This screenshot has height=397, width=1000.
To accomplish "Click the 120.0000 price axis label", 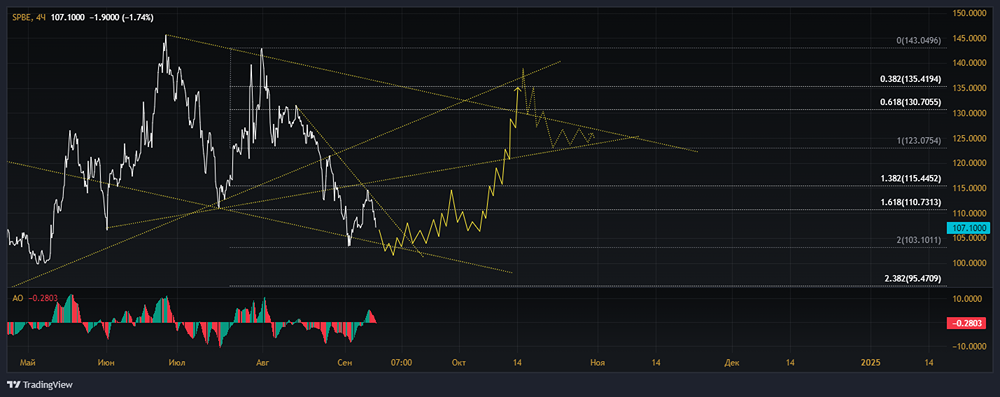I will coord(969,163).
